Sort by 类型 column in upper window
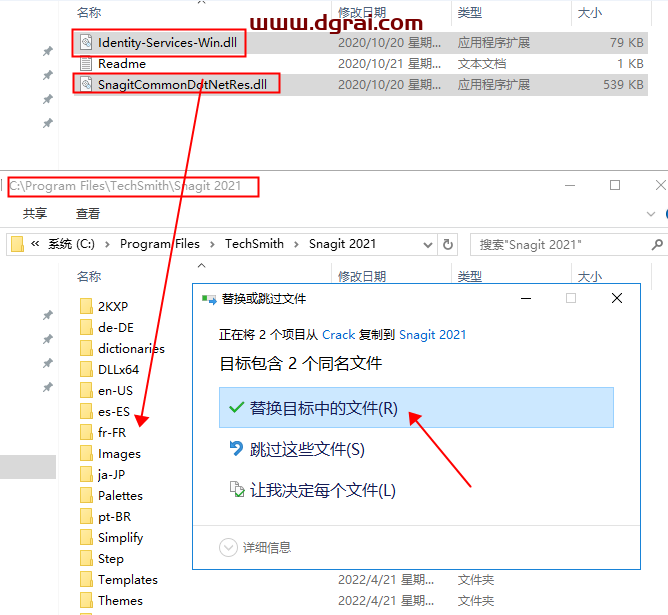Viewport: 668px width, 615px height. point(469,13)
